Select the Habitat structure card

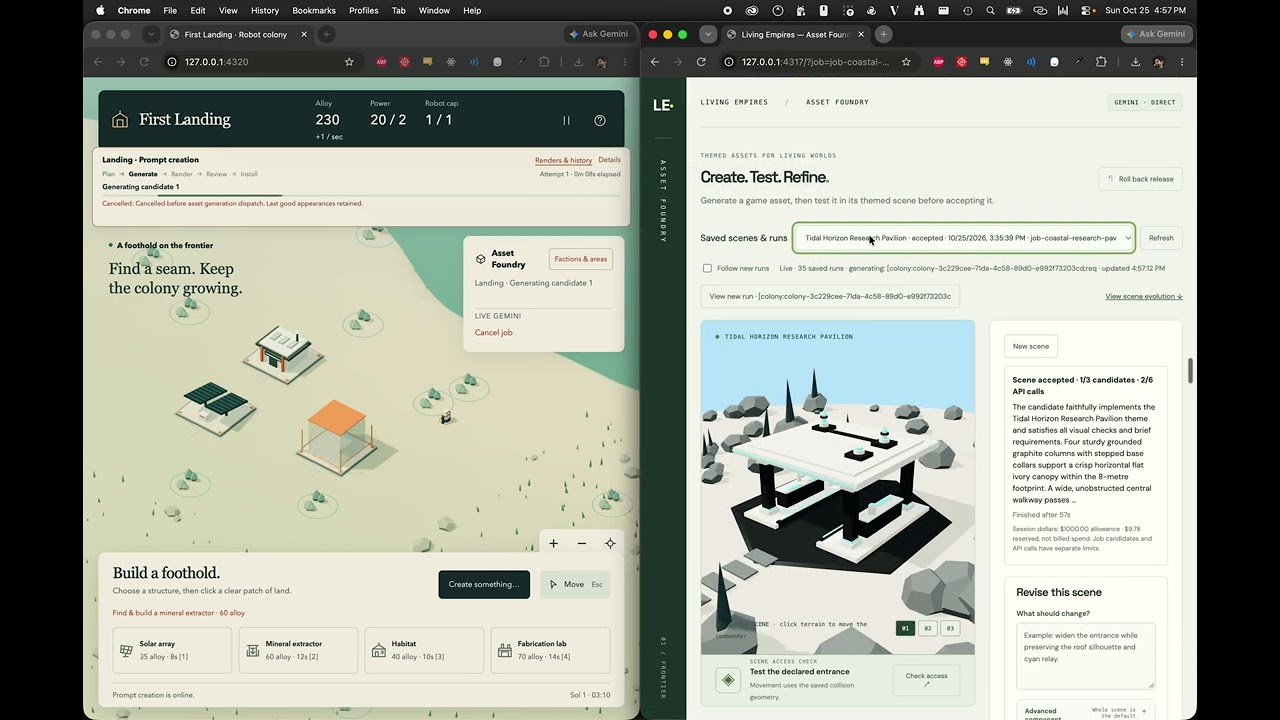point(424,650)
